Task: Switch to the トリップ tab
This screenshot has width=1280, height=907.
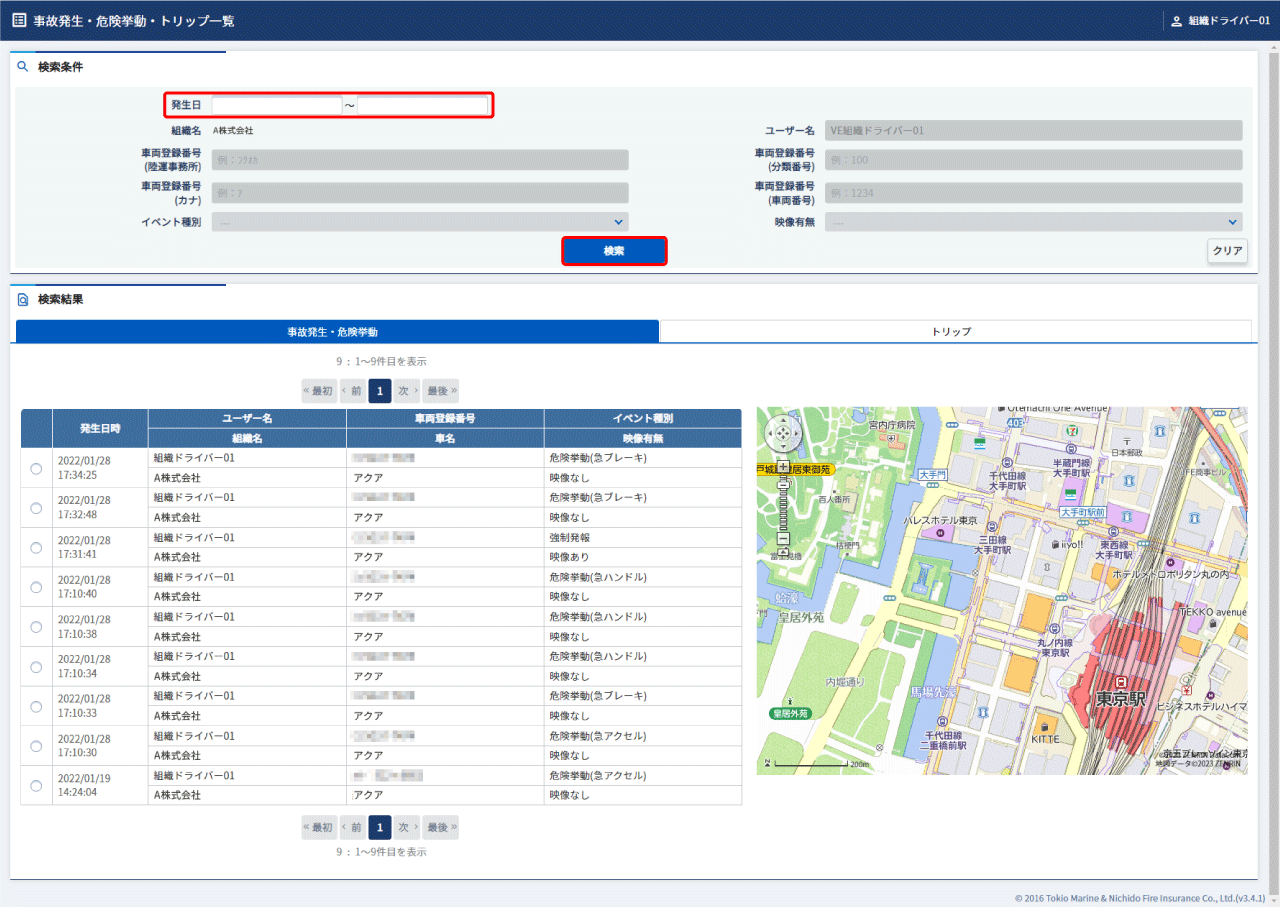Action: [x=955, y=331]
